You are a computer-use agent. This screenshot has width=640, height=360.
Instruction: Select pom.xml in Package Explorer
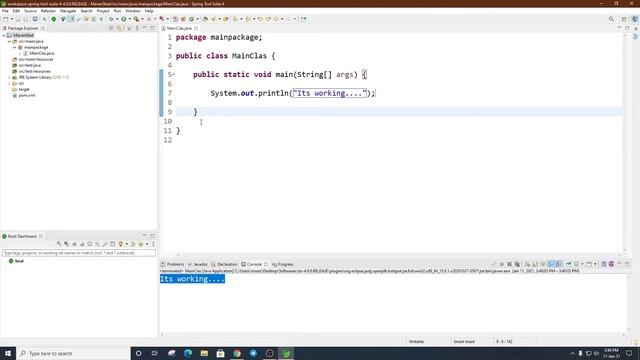coord(24,95)
